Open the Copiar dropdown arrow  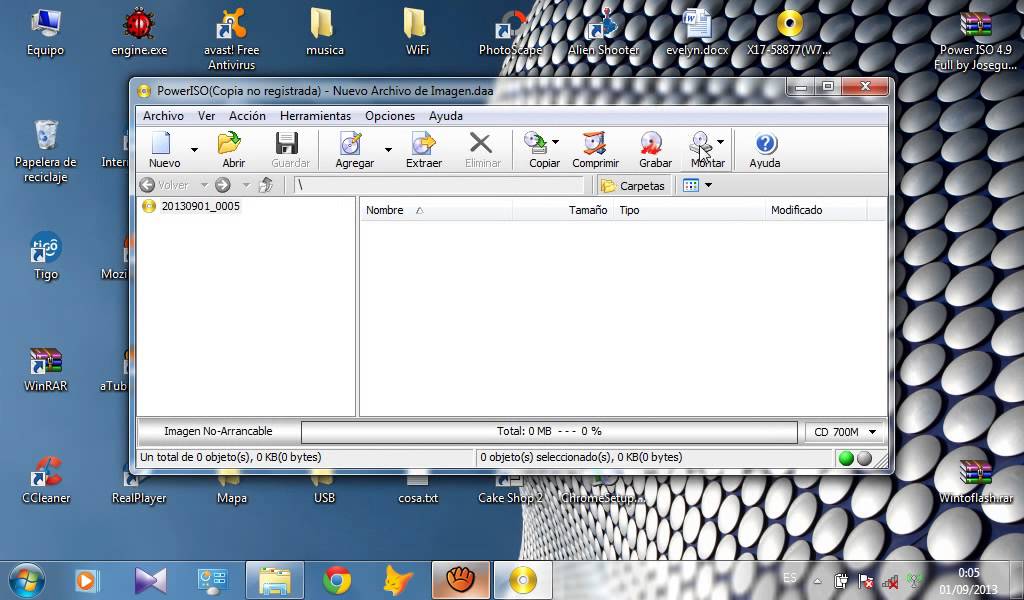[x=555, y=142]
